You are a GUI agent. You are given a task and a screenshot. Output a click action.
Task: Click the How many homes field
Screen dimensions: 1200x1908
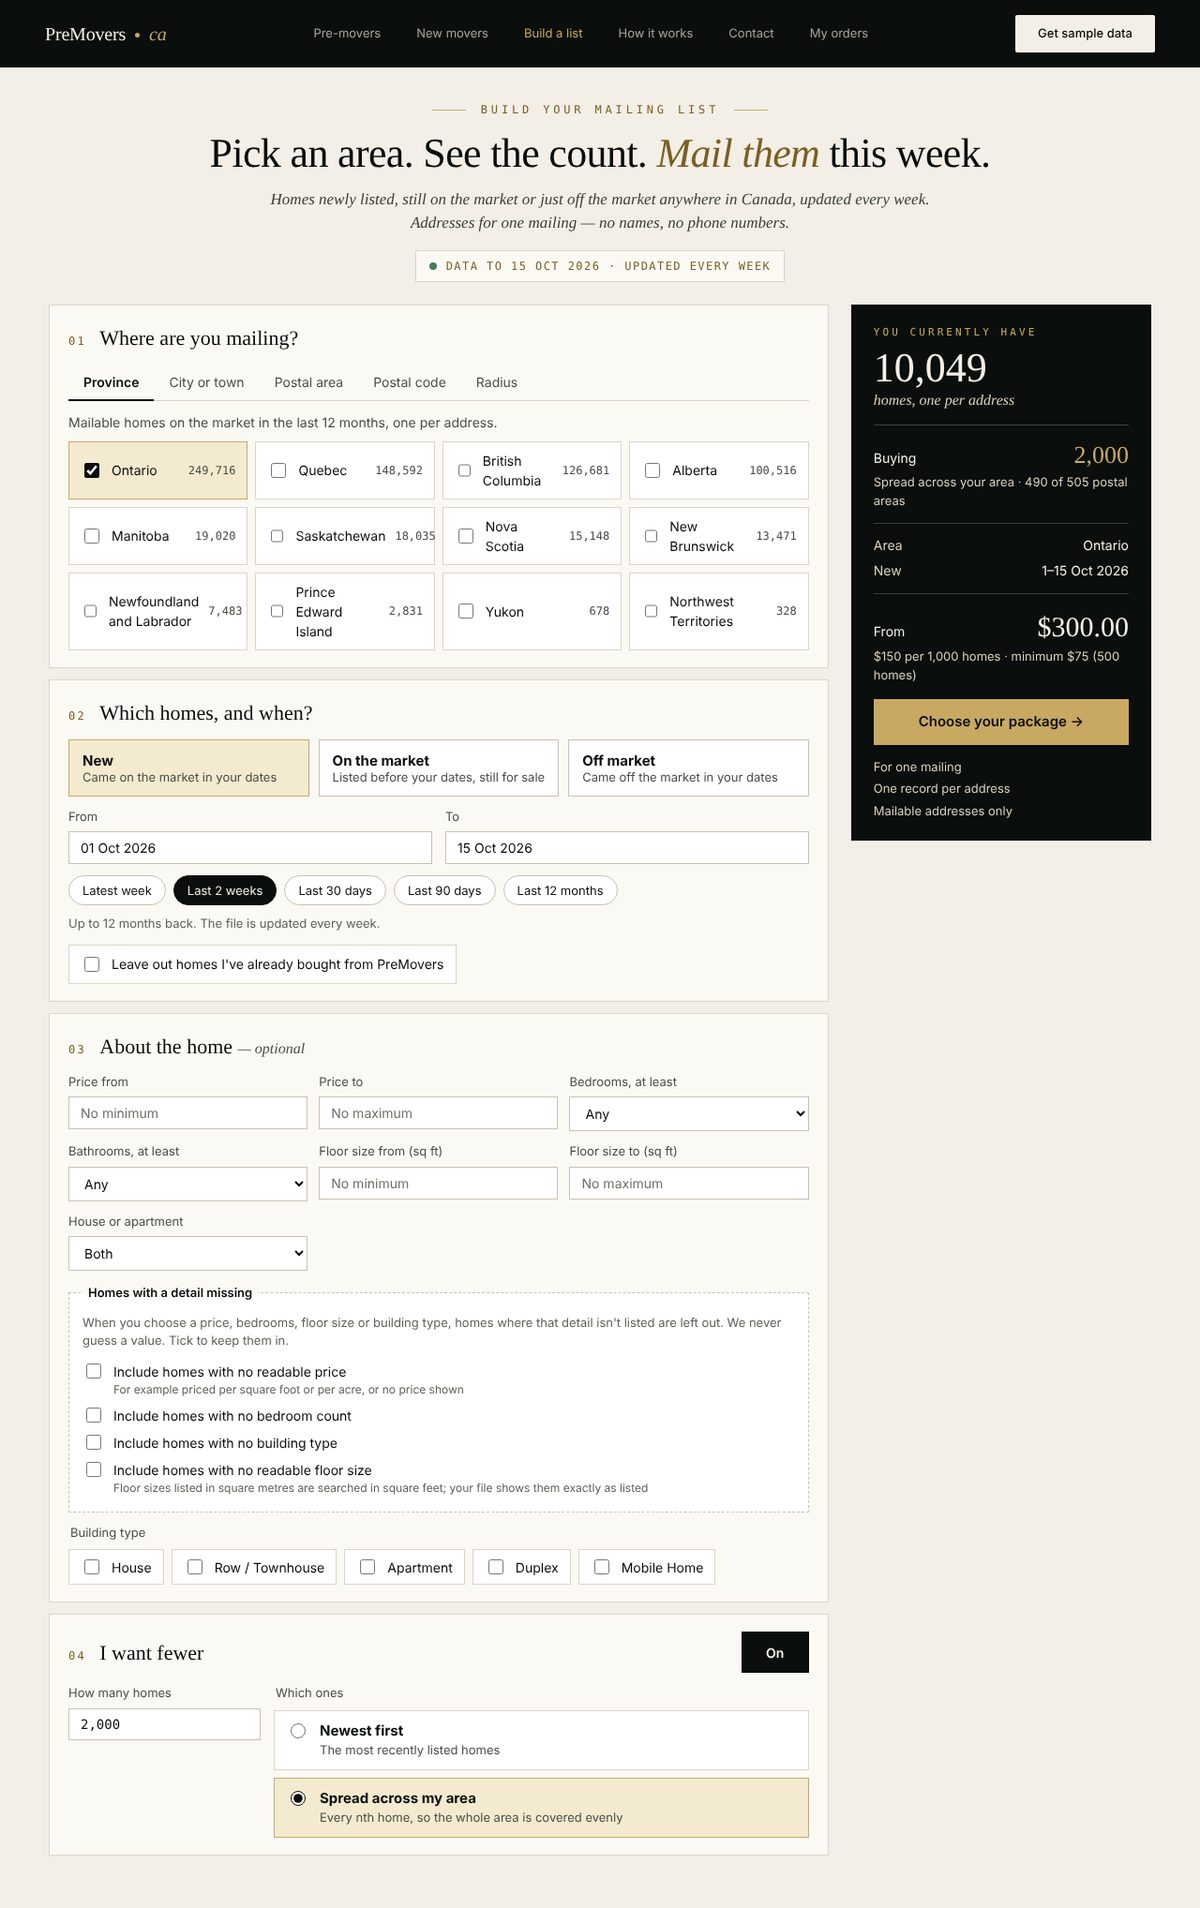[164, 1724]
